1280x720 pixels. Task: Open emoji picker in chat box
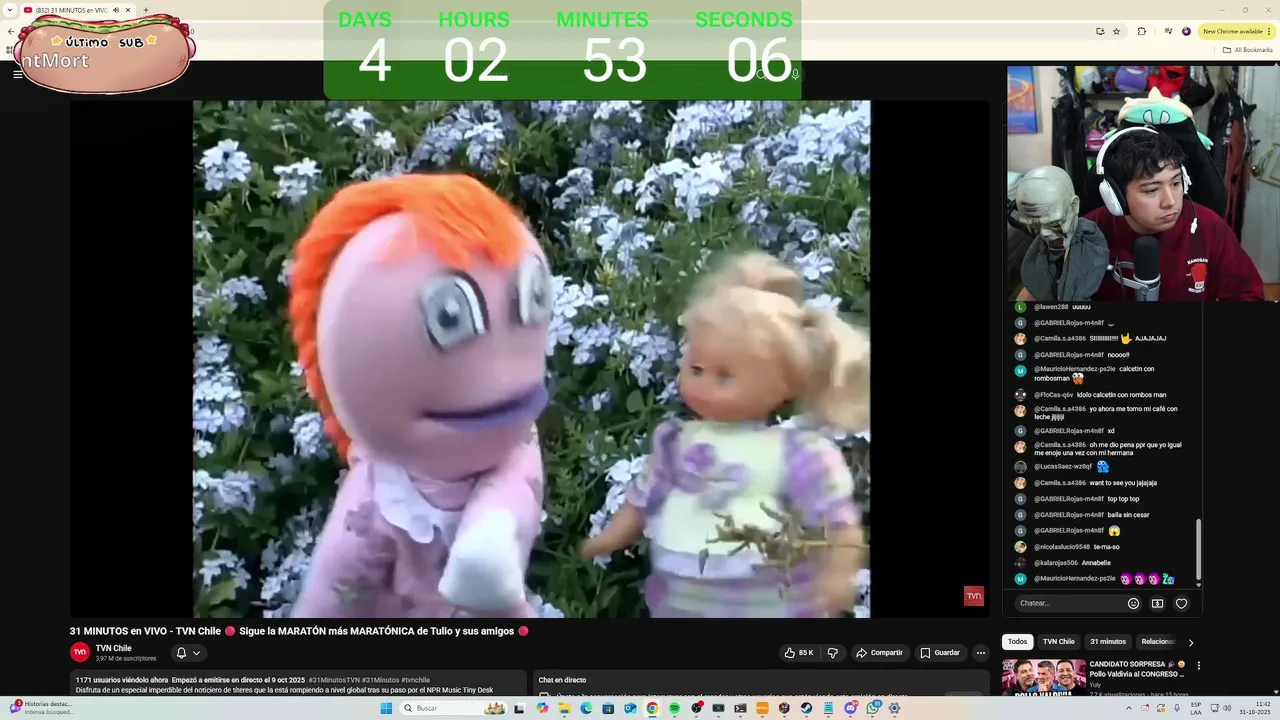click(1133, 603)
